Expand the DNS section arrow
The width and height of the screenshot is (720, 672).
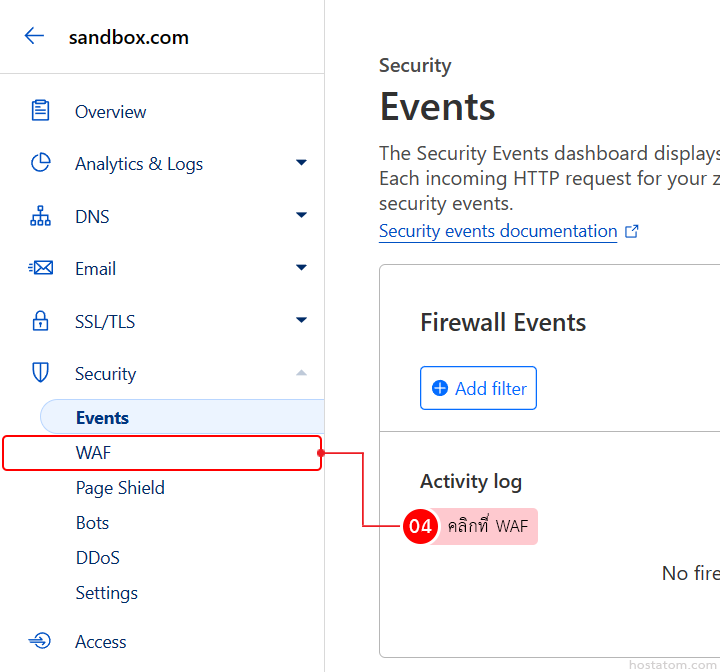coord(301,216)
